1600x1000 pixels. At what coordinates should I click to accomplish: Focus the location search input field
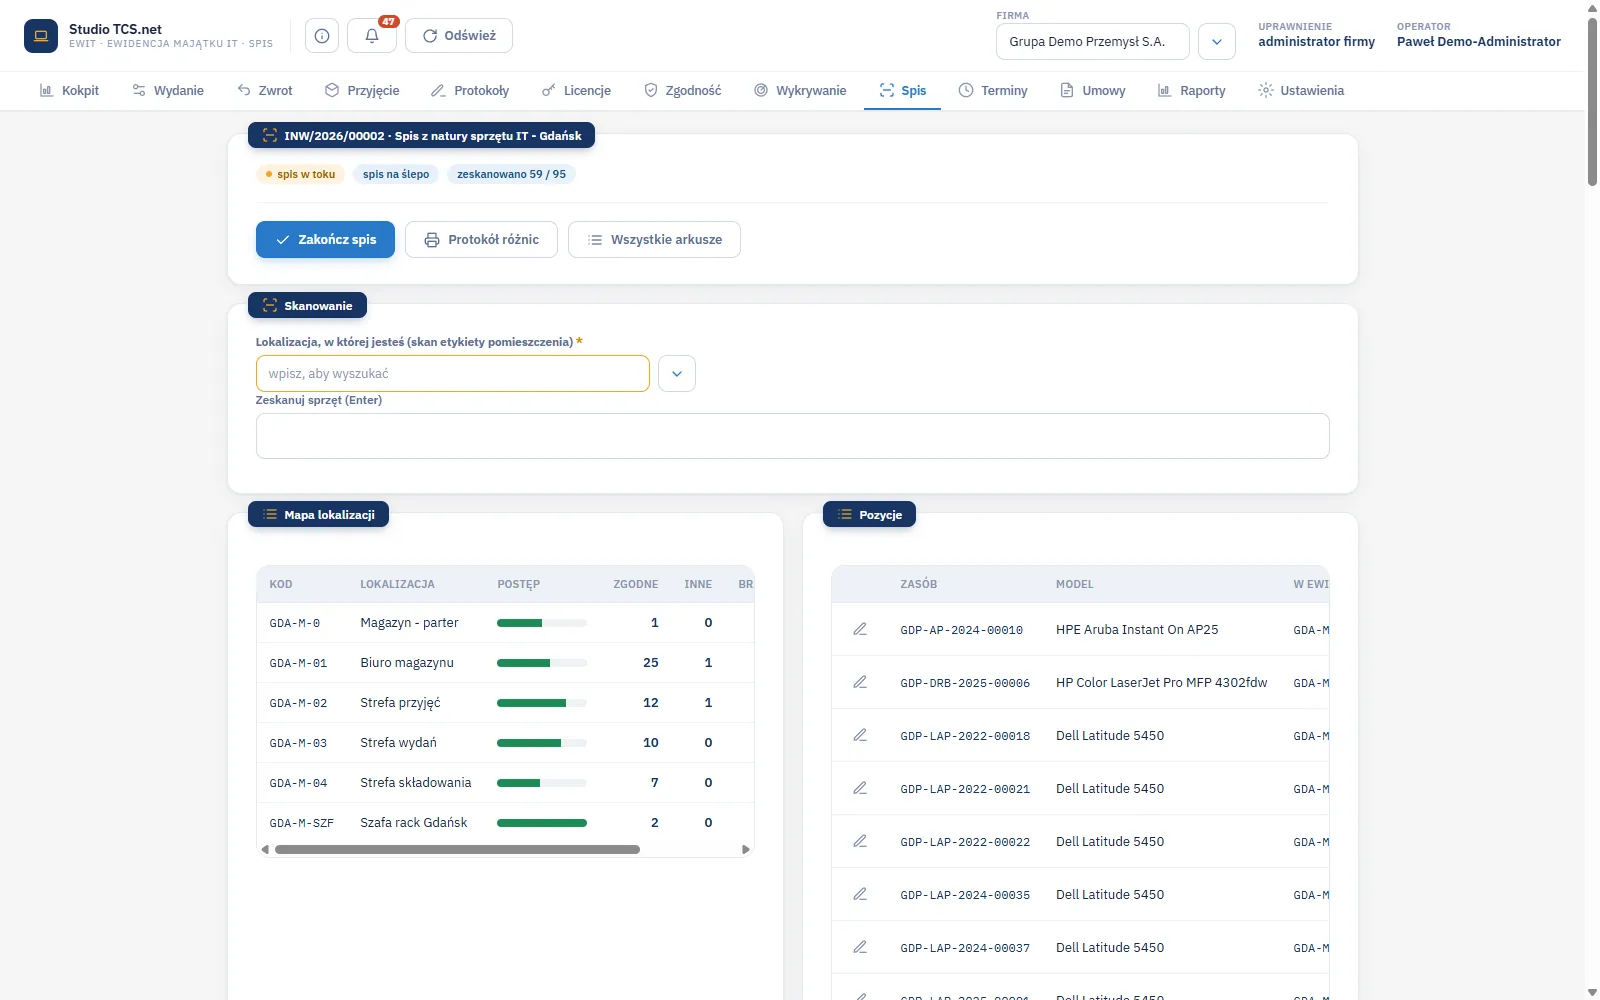[x=453, y=374]
